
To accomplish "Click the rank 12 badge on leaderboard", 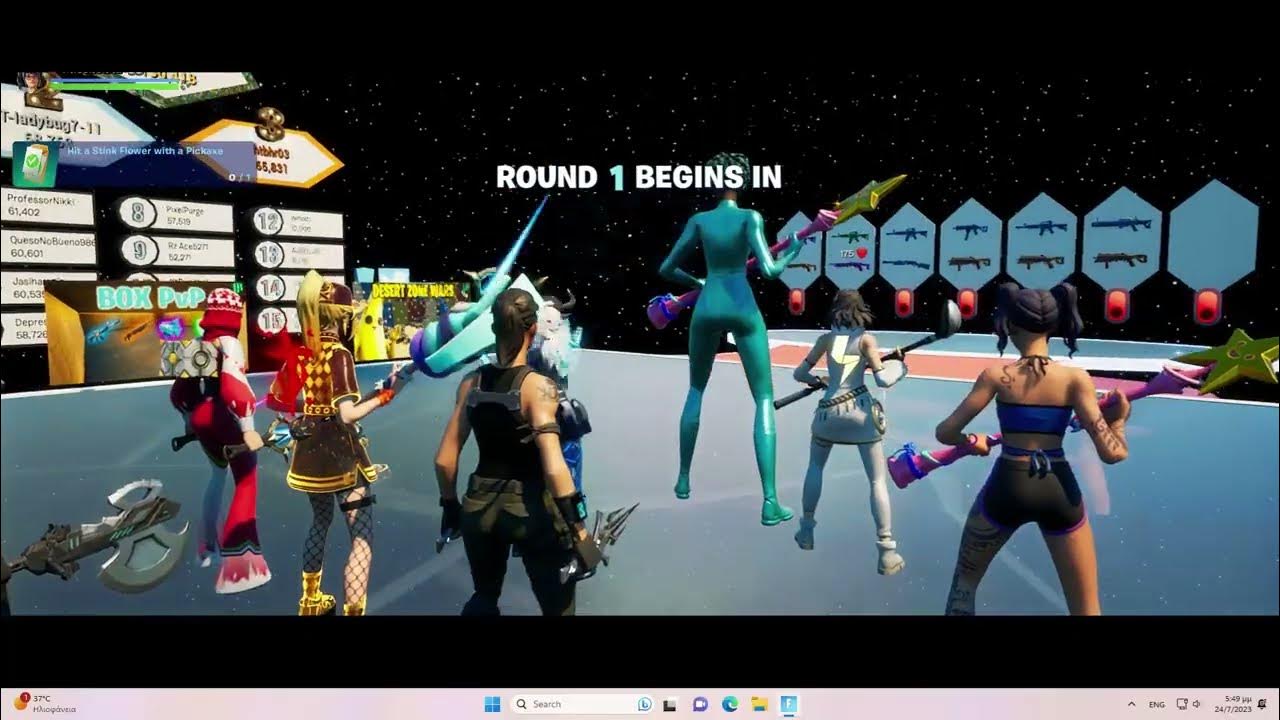I will (x=267, y=221).
